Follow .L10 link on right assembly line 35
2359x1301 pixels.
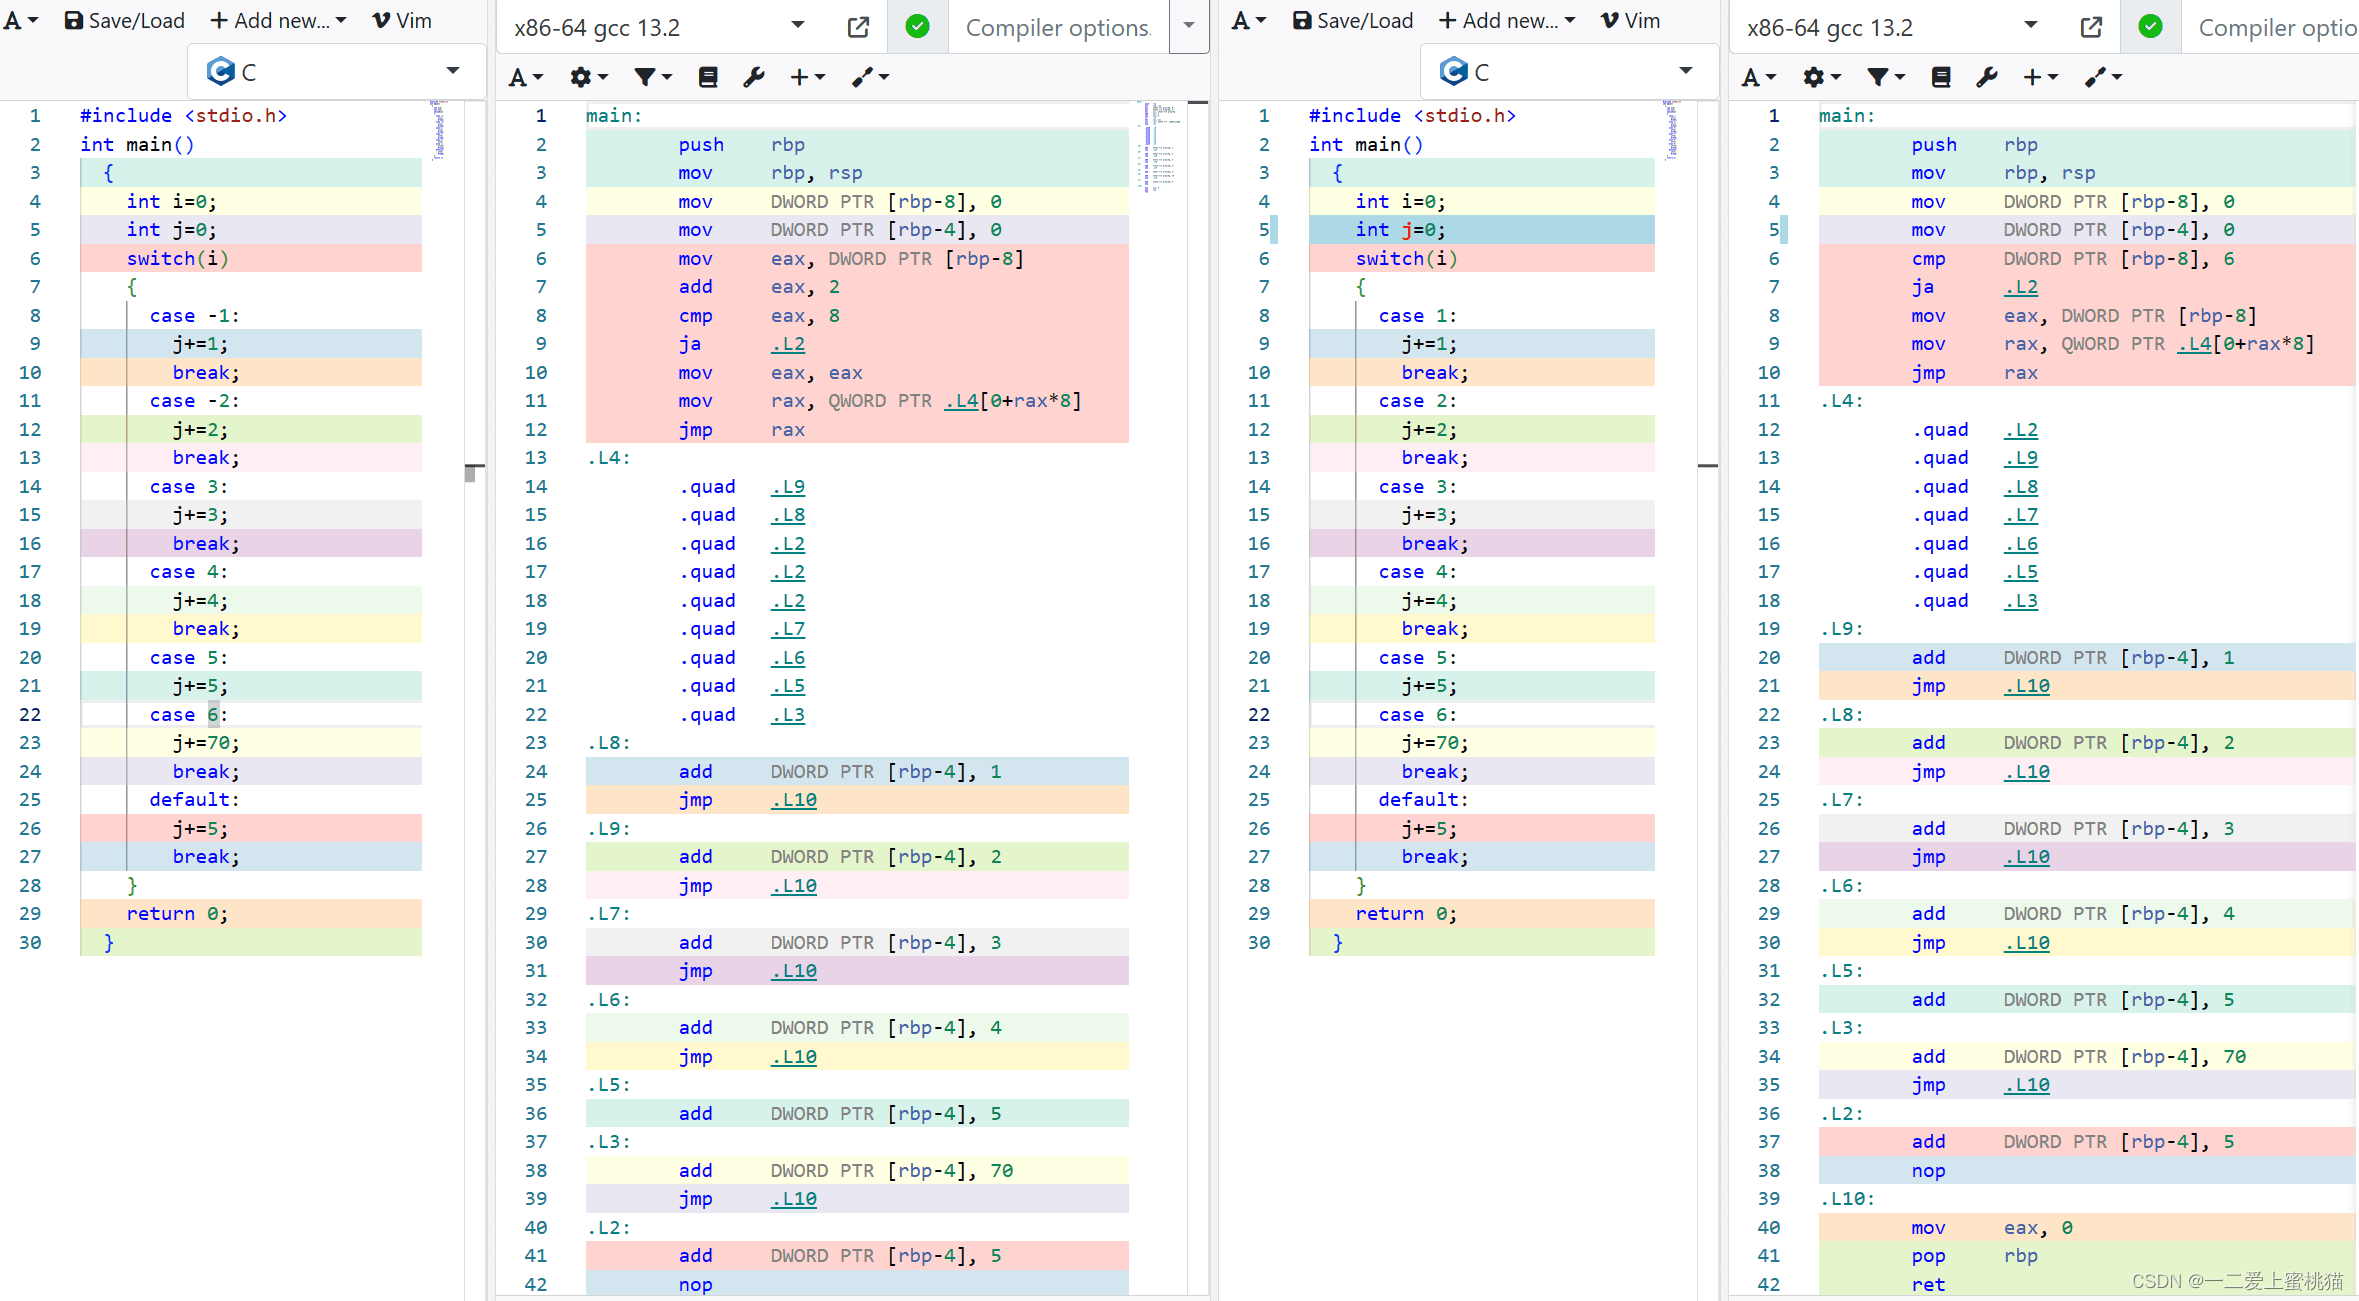[x=2027, y=1085]
